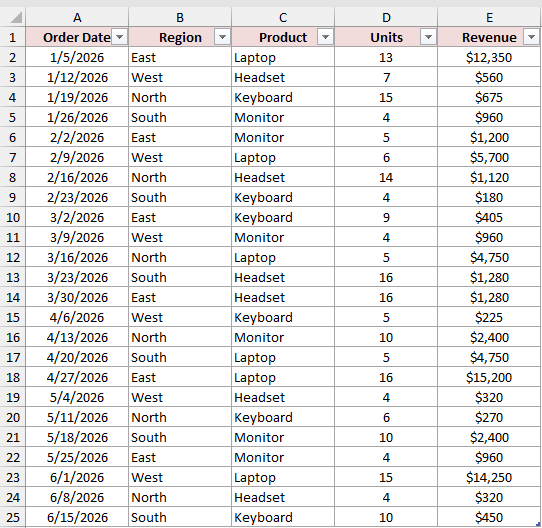Image resolution: width=542 pixels, height=528 pixels.
Task: Select revenue cell $15,200
Action: click(x=489, y=377)
